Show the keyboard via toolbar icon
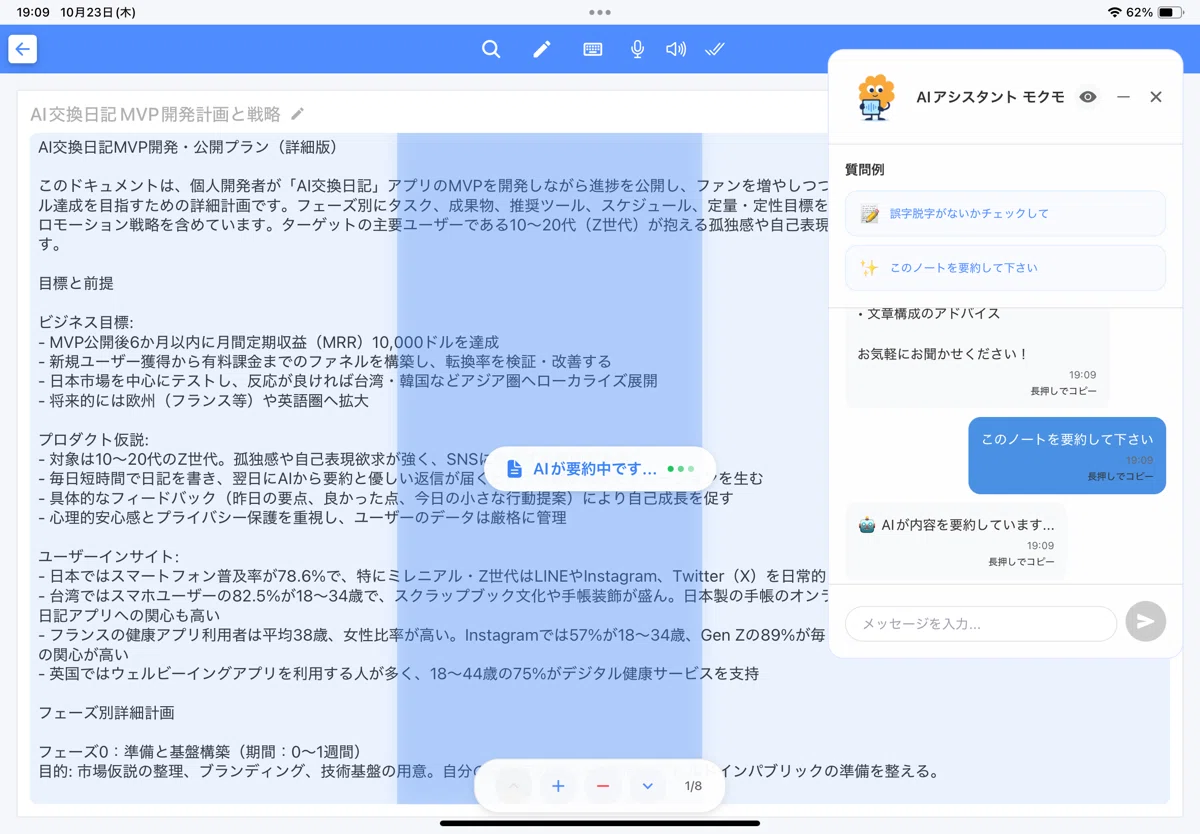This screenshot has height=834, width=1200. click(593, 49)
